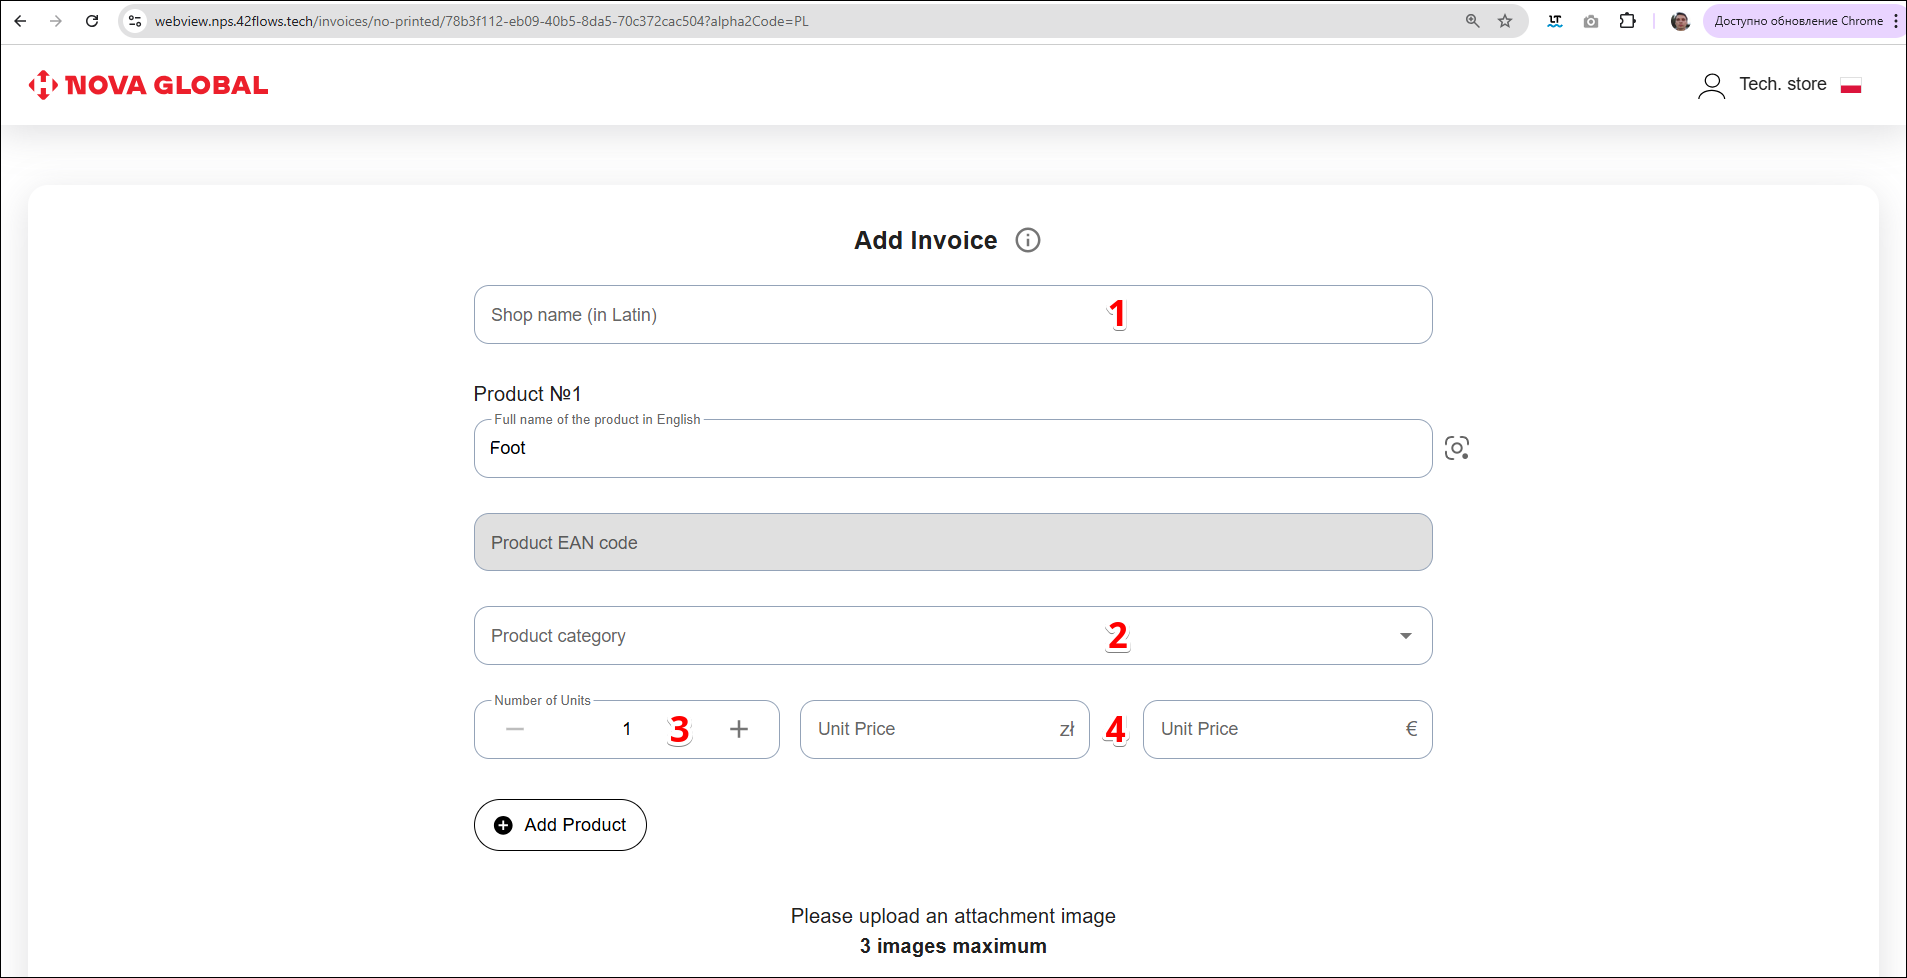This screenshot has width=1907, height=978.
Task: Open the Tech. store account menu
Action: tap(1782, 85)
